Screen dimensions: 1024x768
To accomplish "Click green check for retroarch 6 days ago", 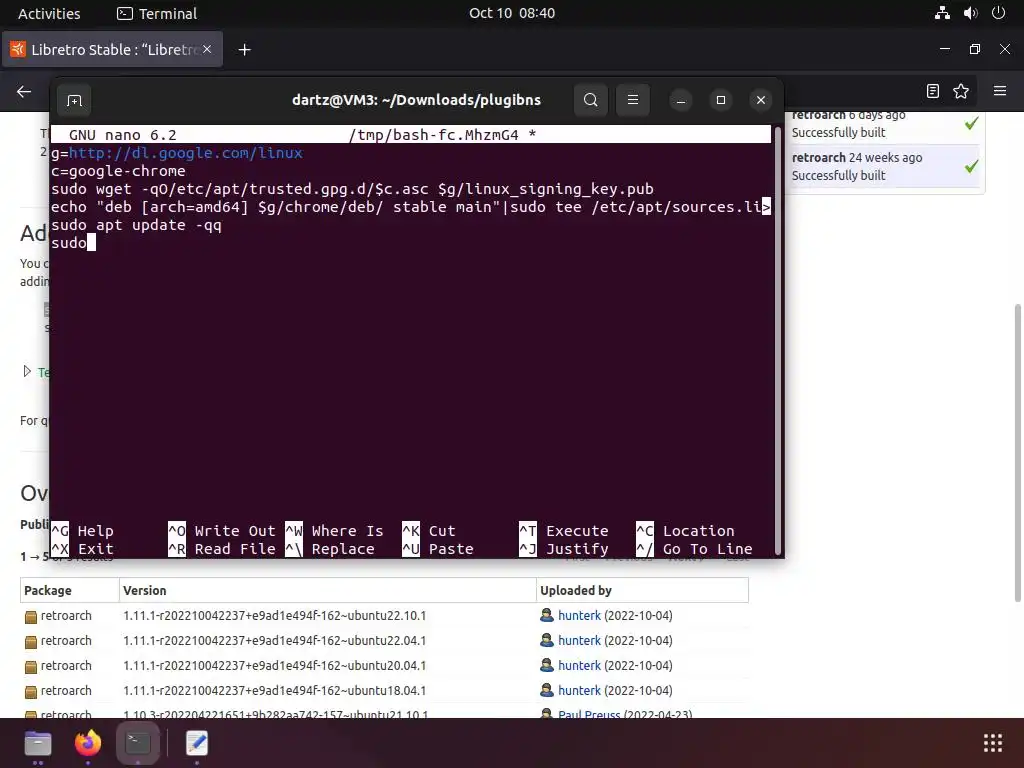I will 971,123.
